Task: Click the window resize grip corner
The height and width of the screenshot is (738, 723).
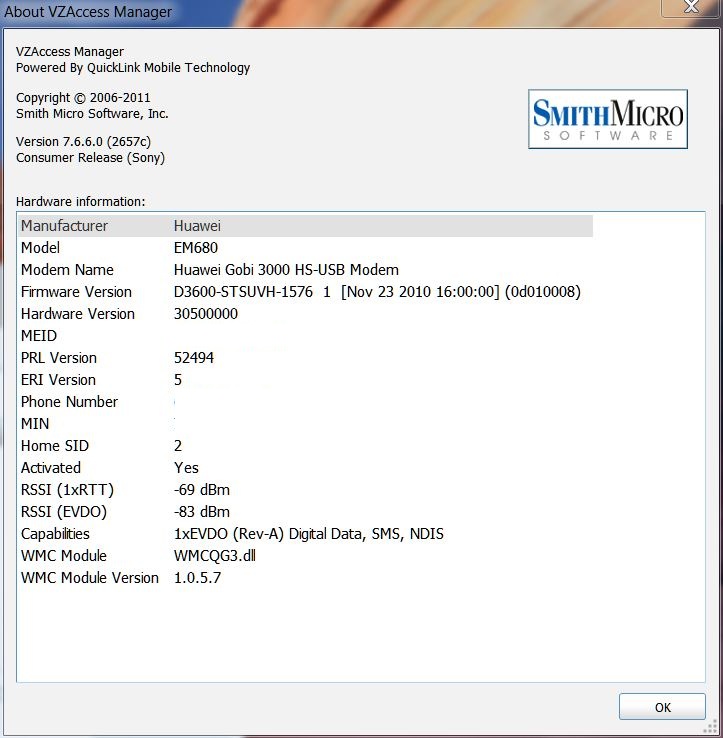Action: (710, 727)
